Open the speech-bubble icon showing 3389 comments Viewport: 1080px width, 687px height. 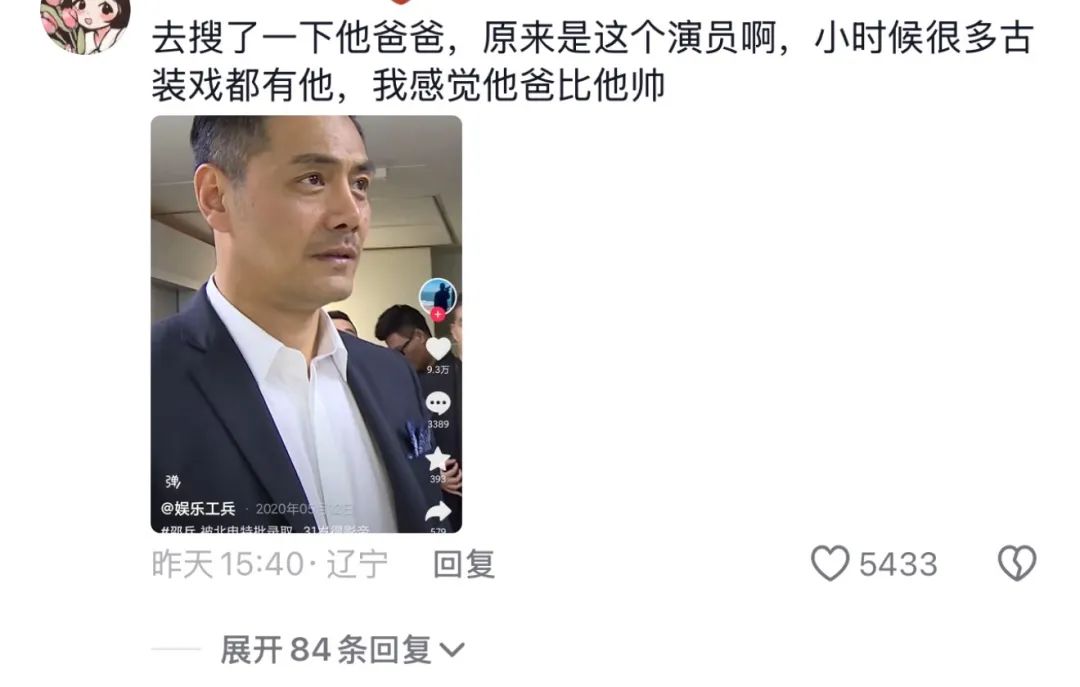coord(437,403)
